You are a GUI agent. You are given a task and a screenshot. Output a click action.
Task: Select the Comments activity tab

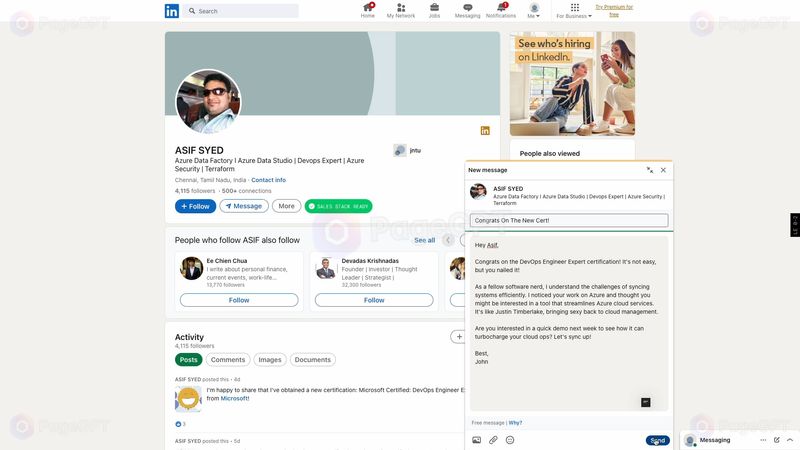click(x=228, y=360)
